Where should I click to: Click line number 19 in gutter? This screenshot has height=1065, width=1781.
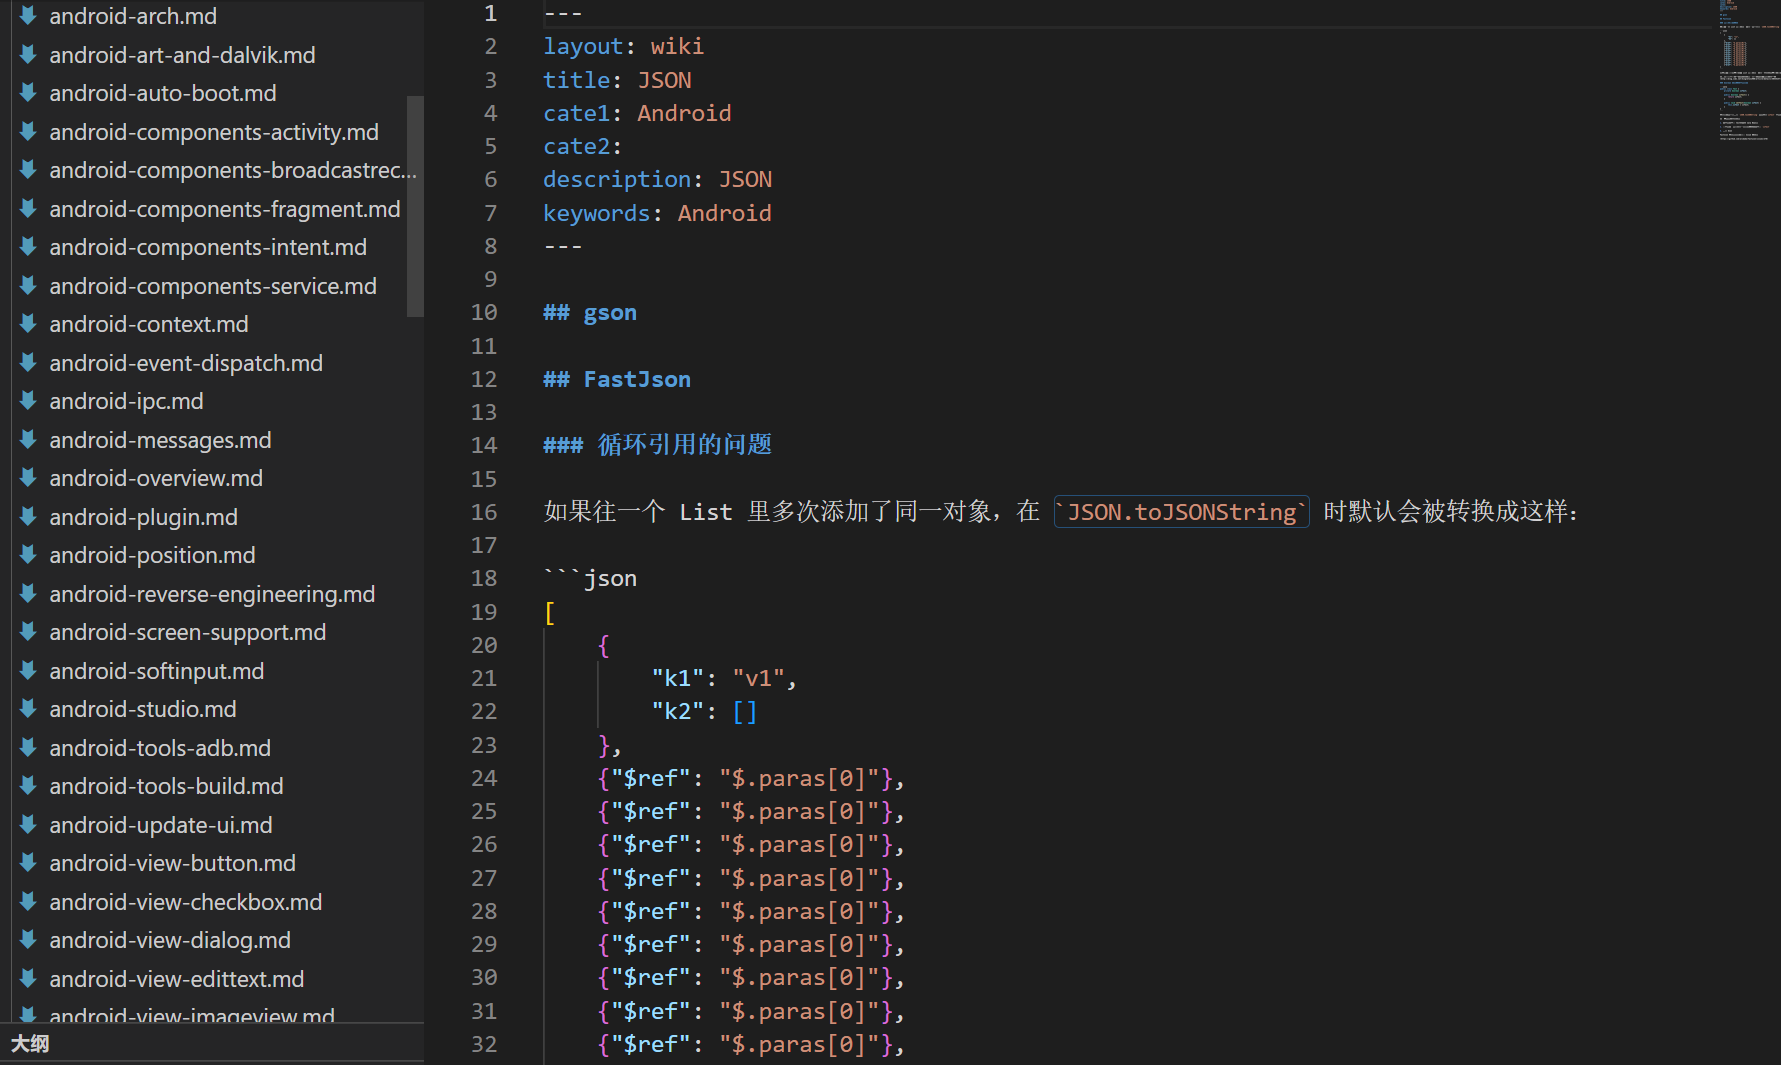(x=484, y=612)
